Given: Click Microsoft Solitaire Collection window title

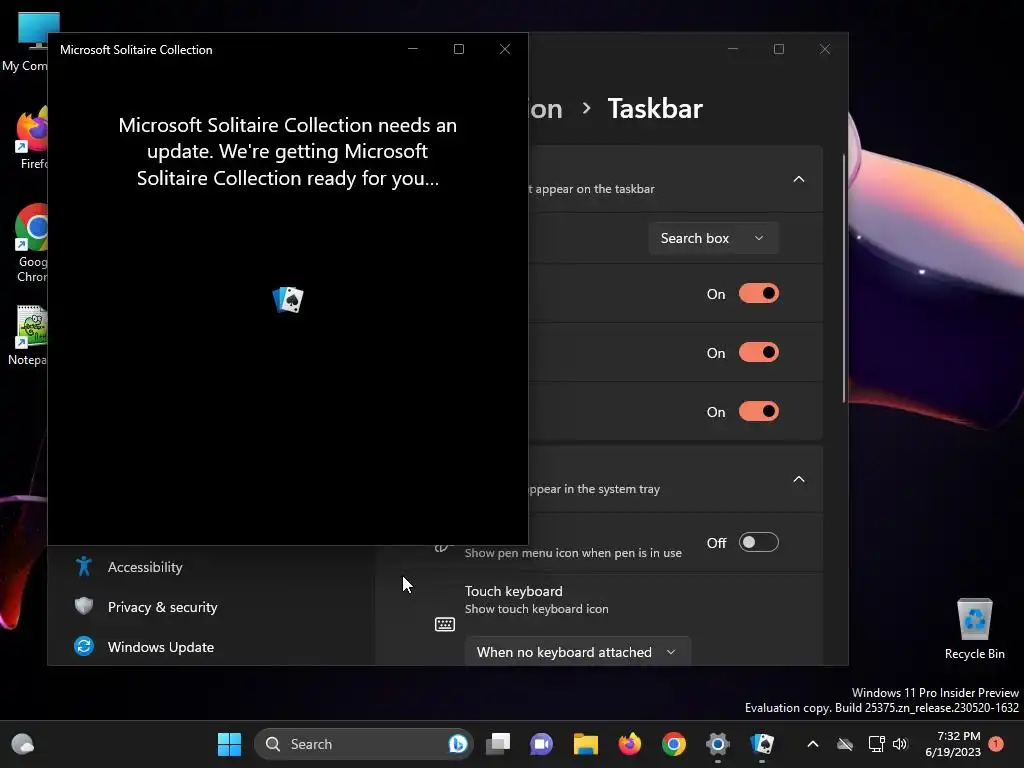Looking at the screenshot, I should [x=136, y=50].
